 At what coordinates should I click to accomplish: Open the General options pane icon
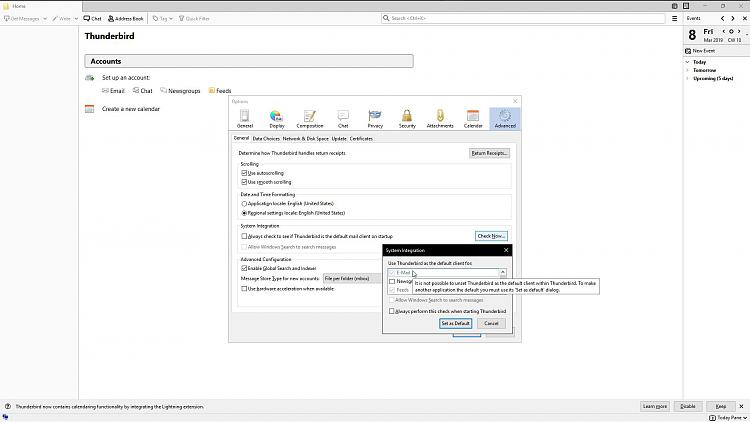(244, 118)
